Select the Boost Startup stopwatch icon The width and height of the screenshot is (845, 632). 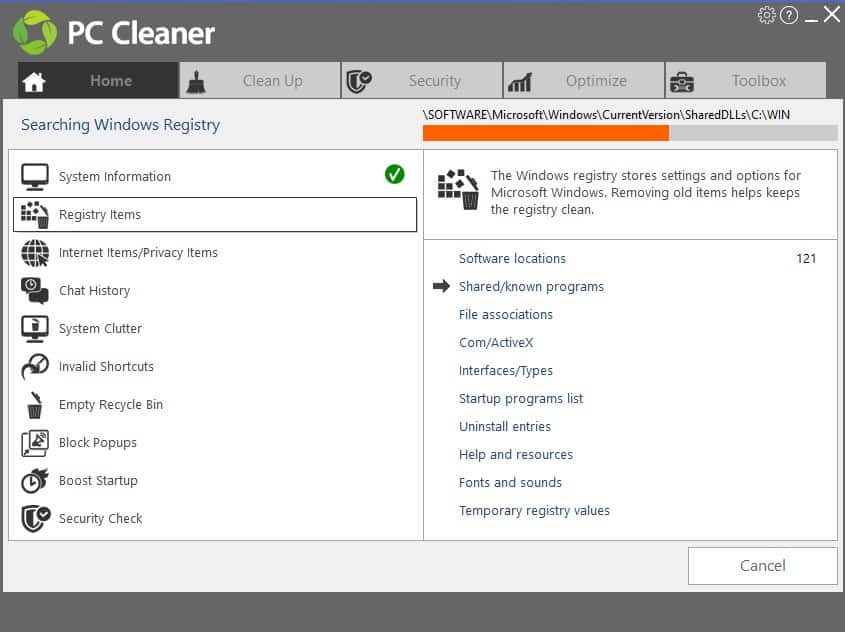pyautogui.click(x=34, y=480)
